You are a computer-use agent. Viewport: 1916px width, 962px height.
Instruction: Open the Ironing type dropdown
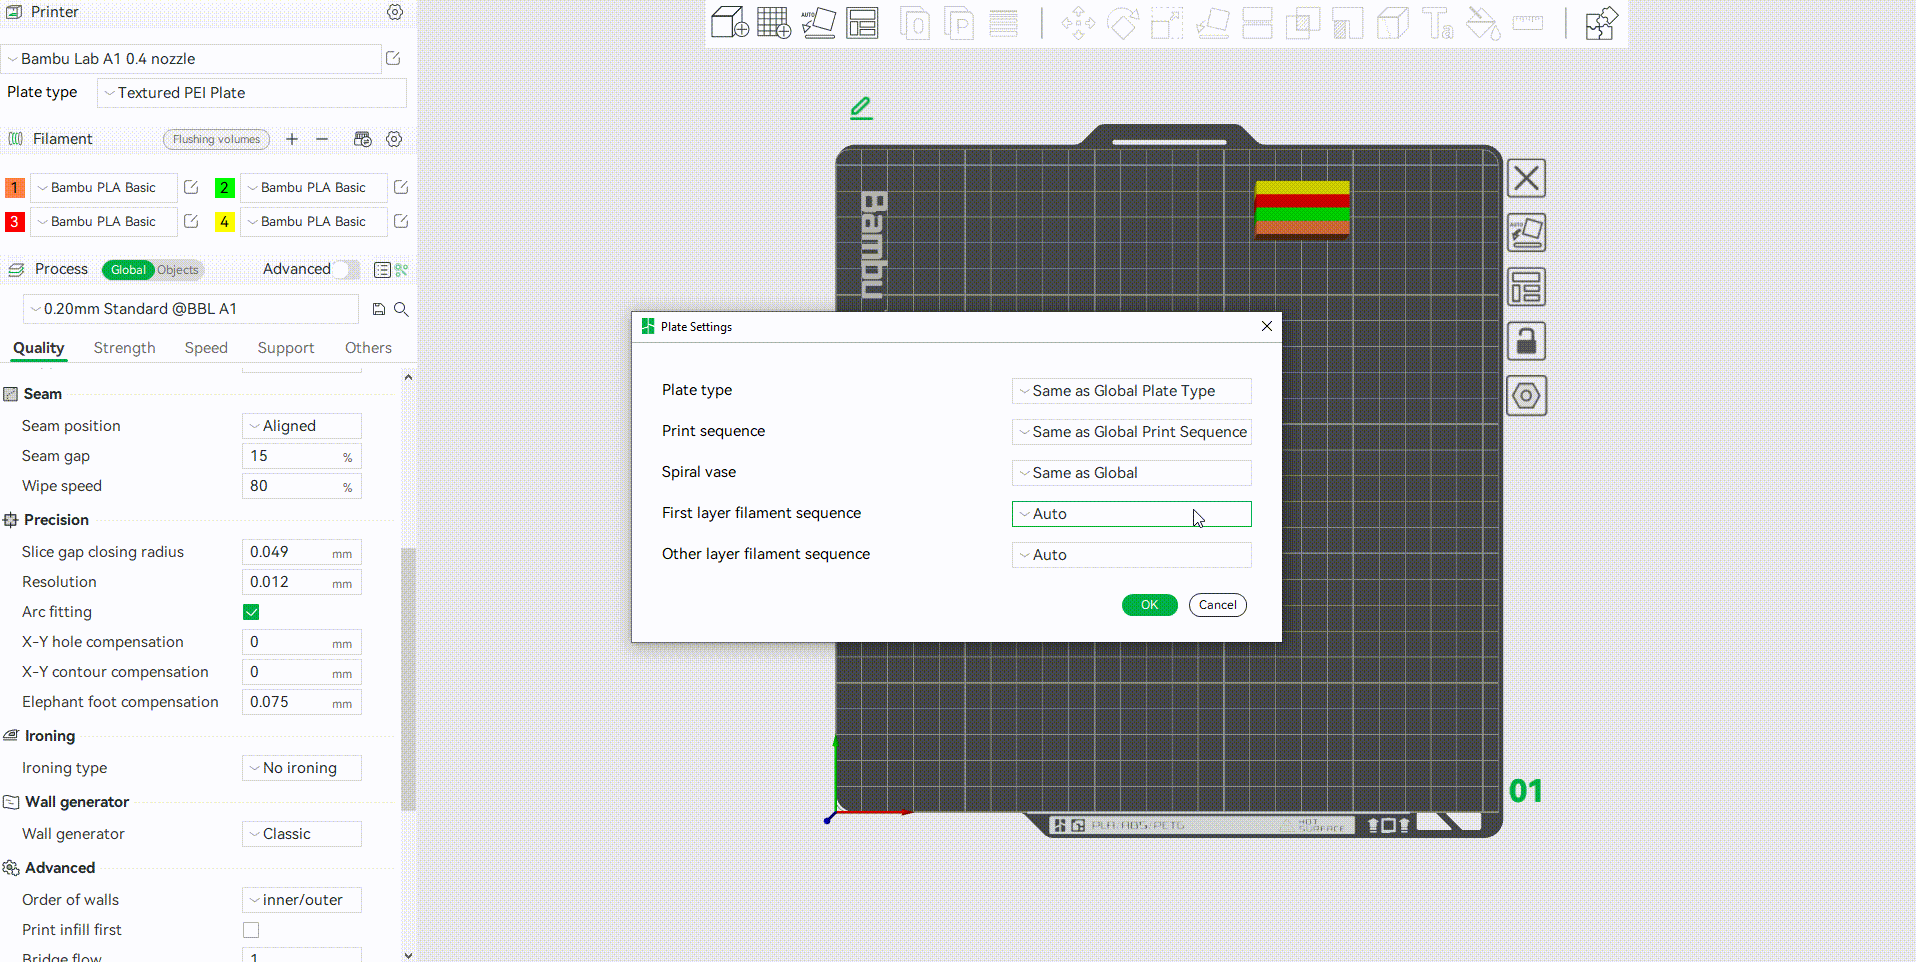click(301, 768)
